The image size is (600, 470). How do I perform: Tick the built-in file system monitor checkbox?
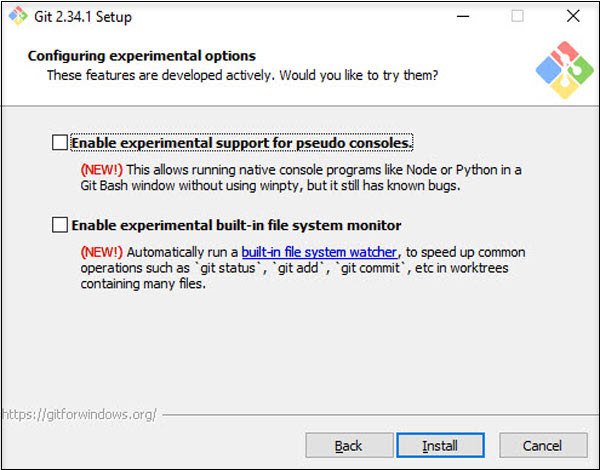pyautogui.click(x=61, y=225)
